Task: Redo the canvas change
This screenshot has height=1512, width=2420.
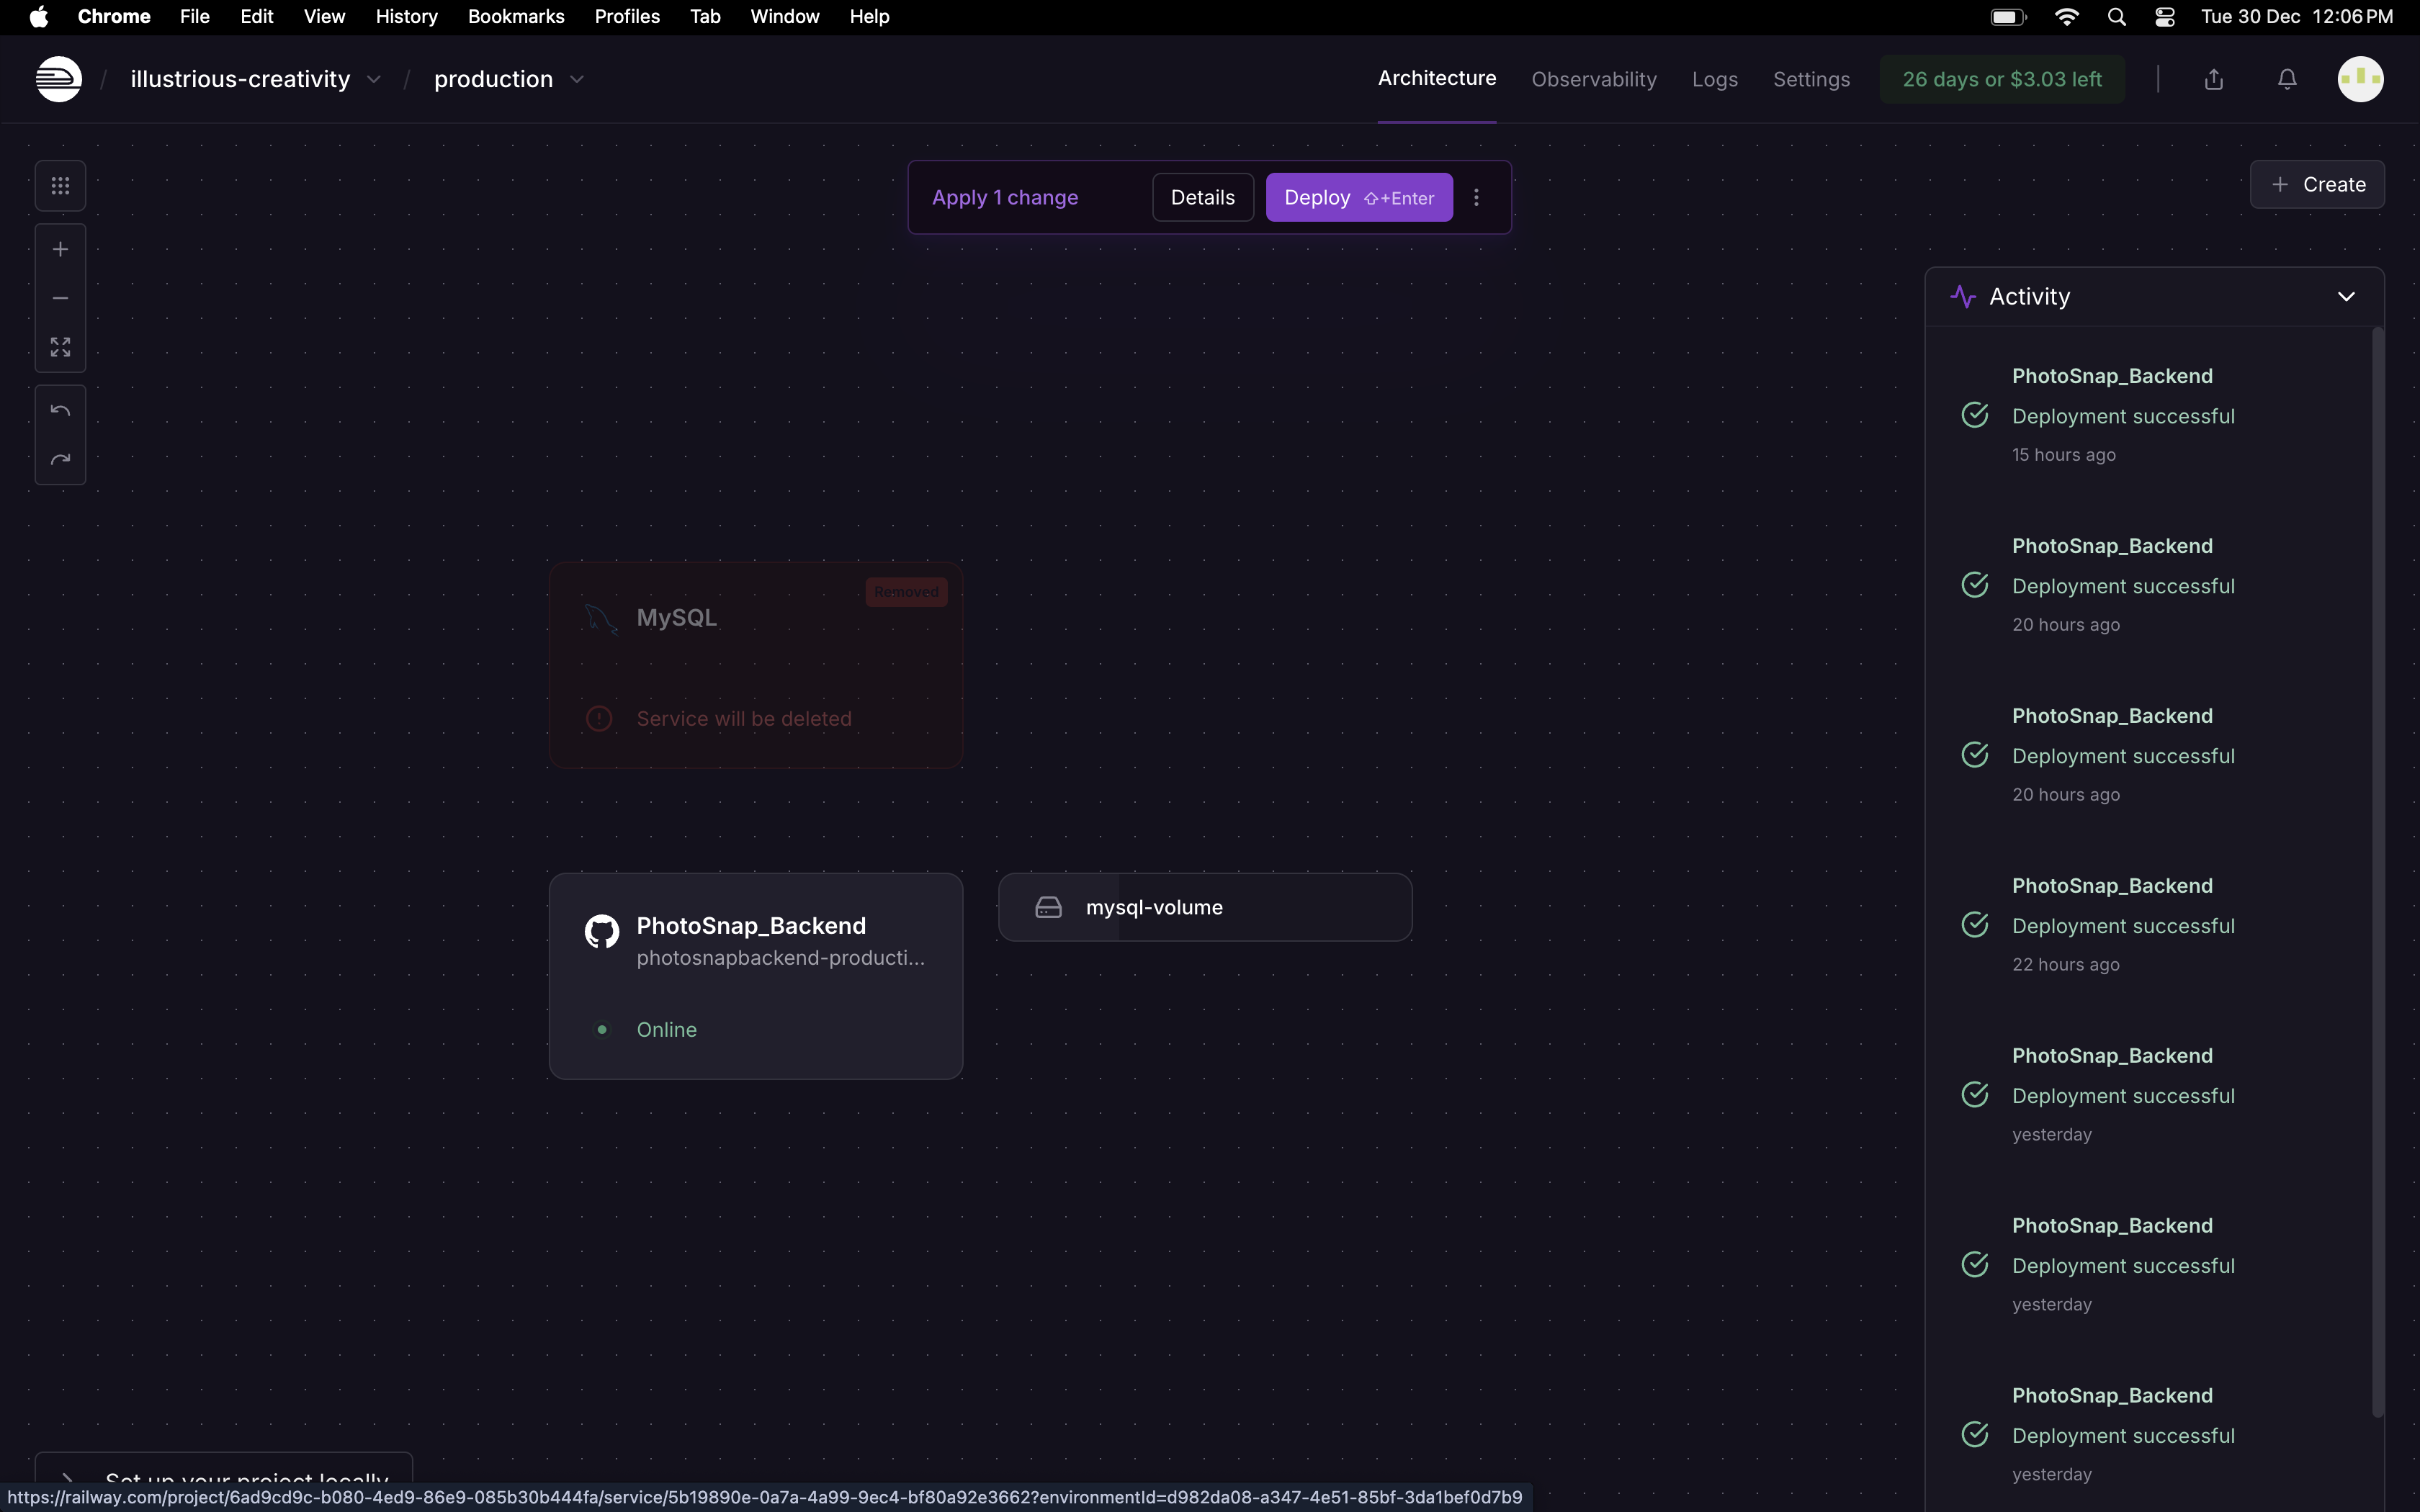Action: pyautogui.click(x=60, y=460)
